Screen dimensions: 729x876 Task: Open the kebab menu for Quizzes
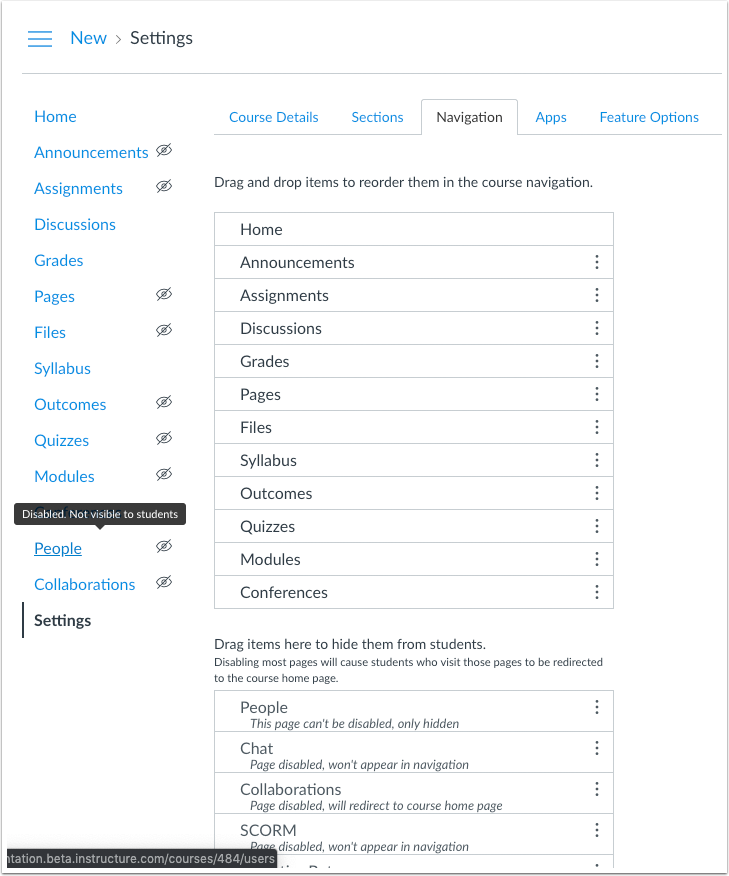coord(597,526)
